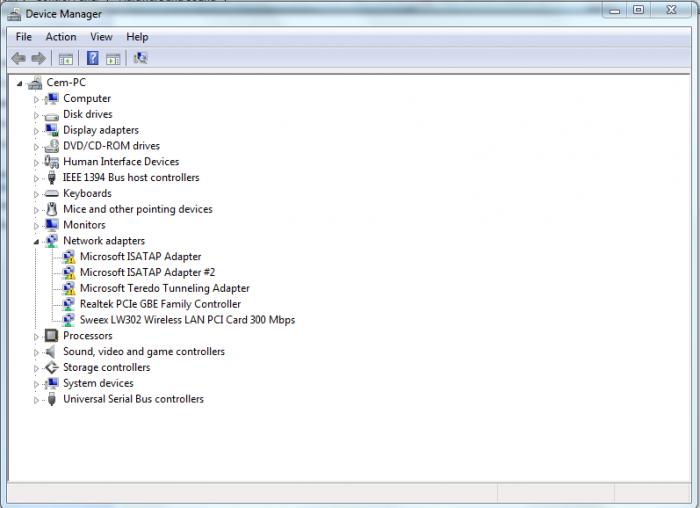Viewport: 700px width, 508px height.
Task: Select Realtek PCIe GBE Family Controller label
Action: tap(160, 304)
